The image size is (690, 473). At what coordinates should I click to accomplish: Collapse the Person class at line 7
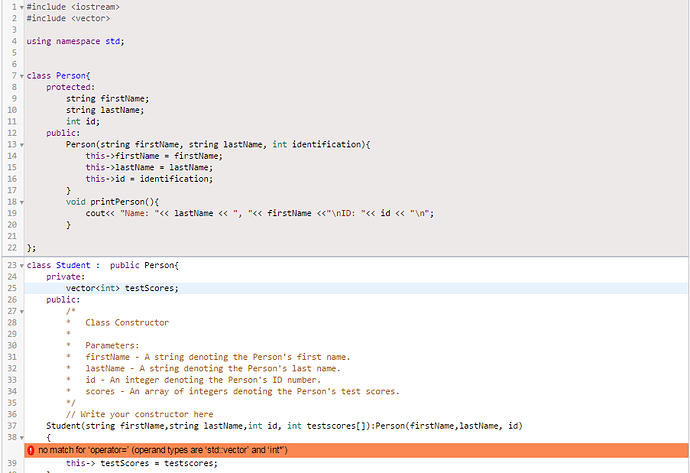coord(21,76)
